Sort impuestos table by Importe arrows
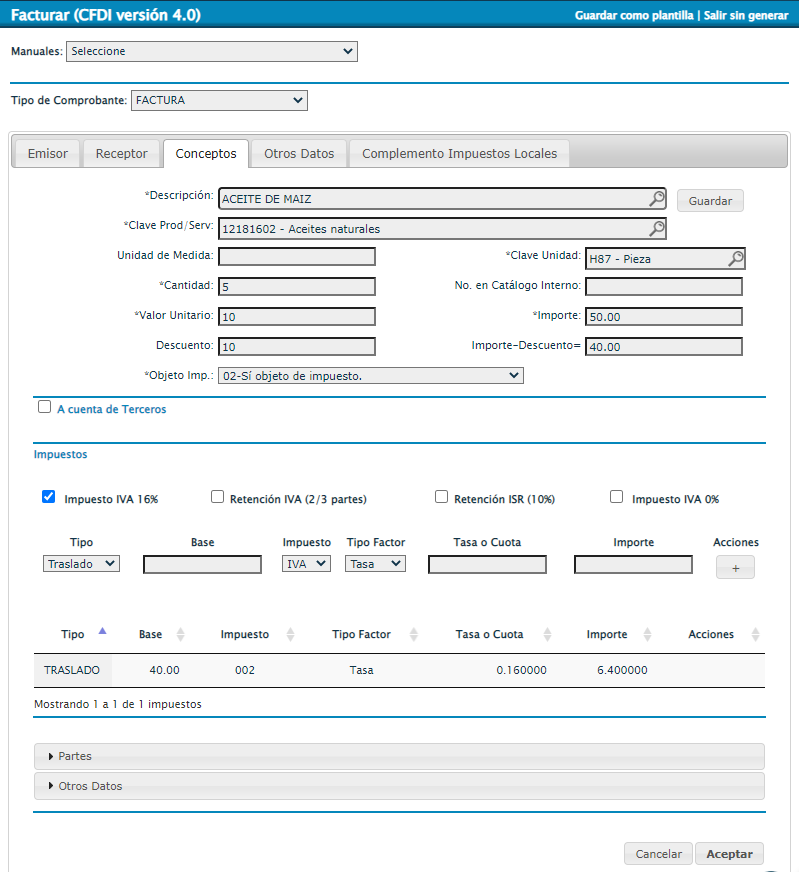799x872 pixels. pos(647,635)
